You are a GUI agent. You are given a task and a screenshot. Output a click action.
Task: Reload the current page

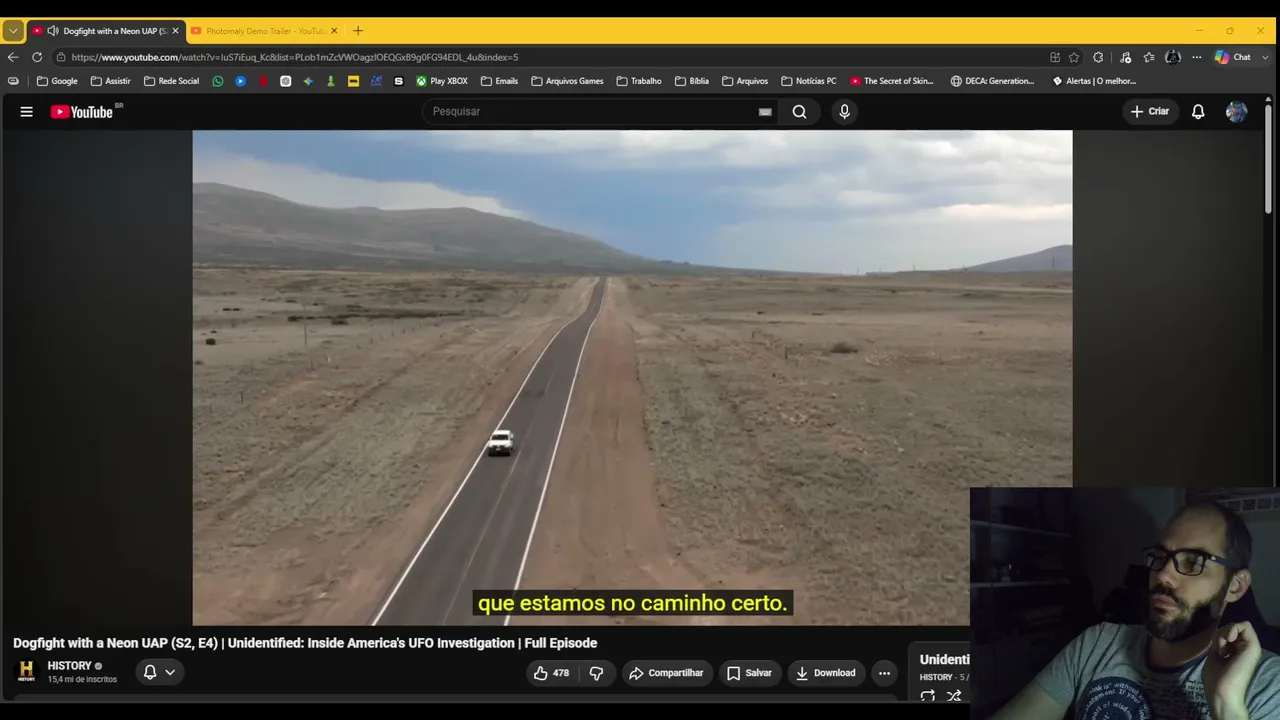(37, 57)
